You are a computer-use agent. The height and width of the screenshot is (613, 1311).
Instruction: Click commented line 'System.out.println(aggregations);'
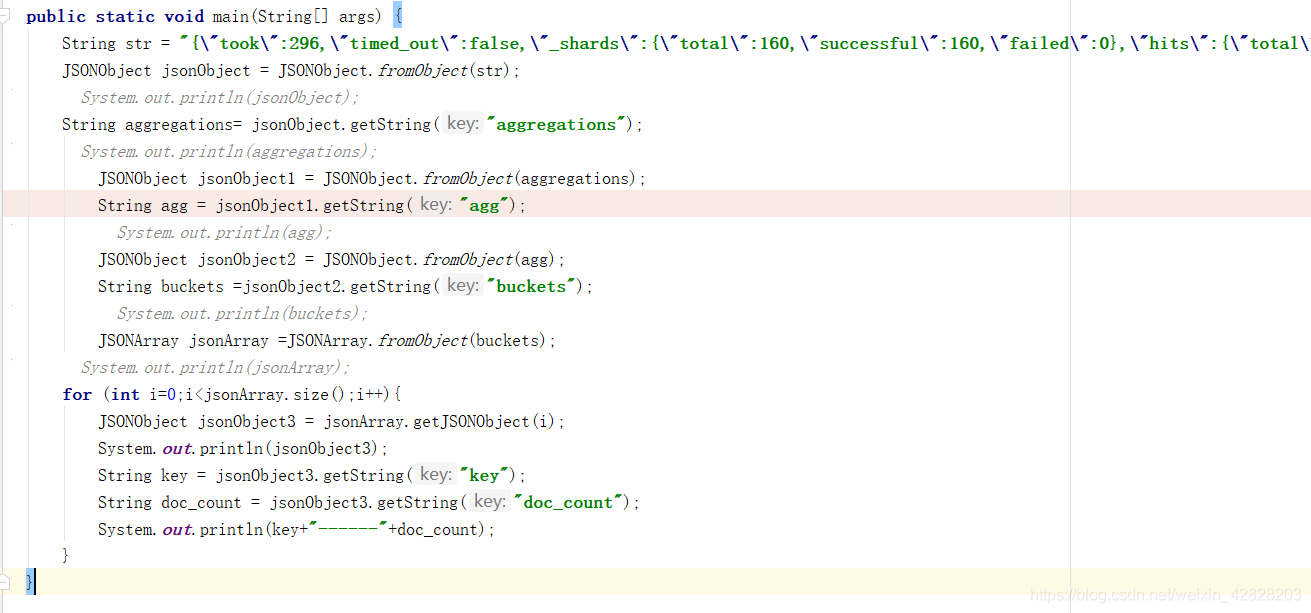point(229,152)
